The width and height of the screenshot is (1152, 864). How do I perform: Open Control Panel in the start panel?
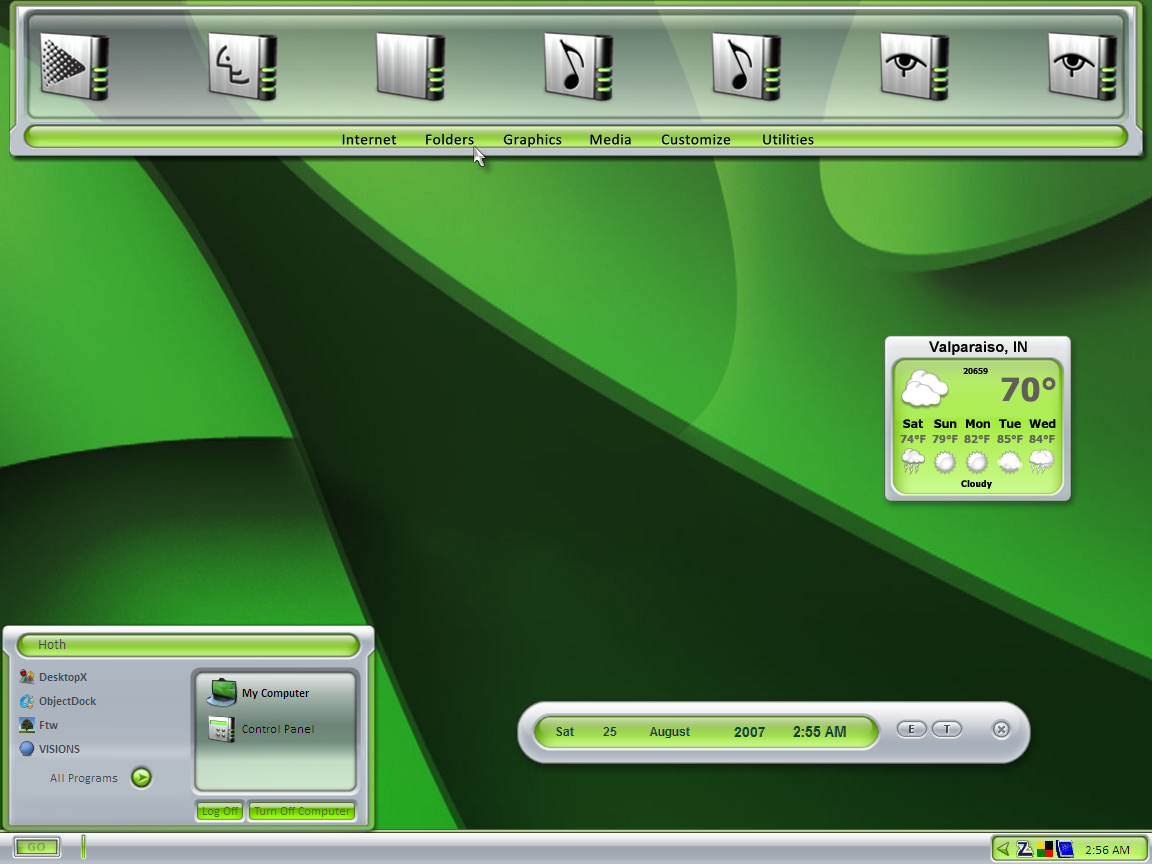pyautogui.click(x=261, y=729)
